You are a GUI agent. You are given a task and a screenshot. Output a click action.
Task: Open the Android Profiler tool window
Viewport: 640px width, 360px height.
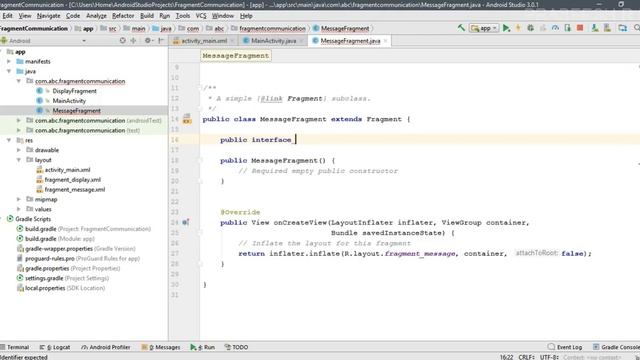pos(106,347)
